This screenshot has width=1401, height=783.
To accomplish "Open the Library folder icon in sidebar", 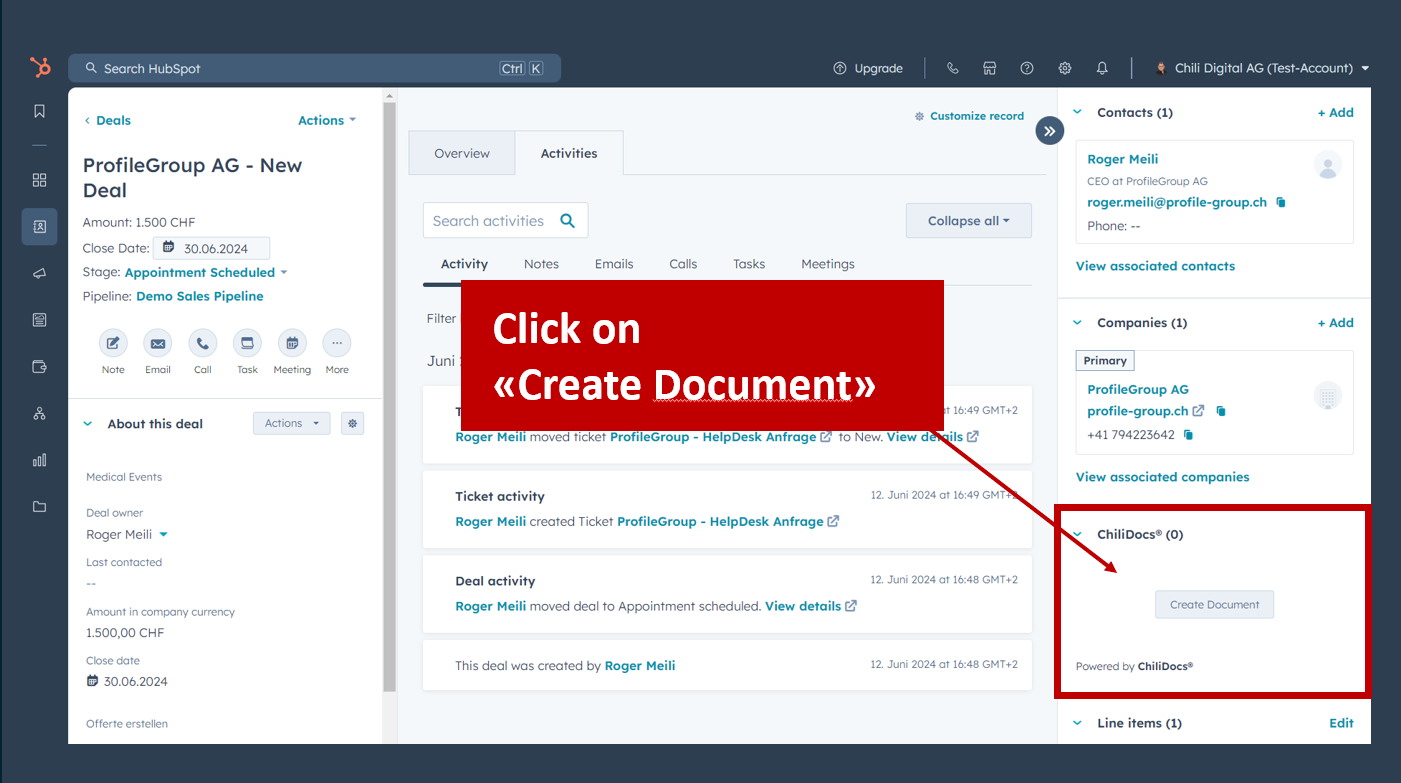I will (x=40, y=507).
